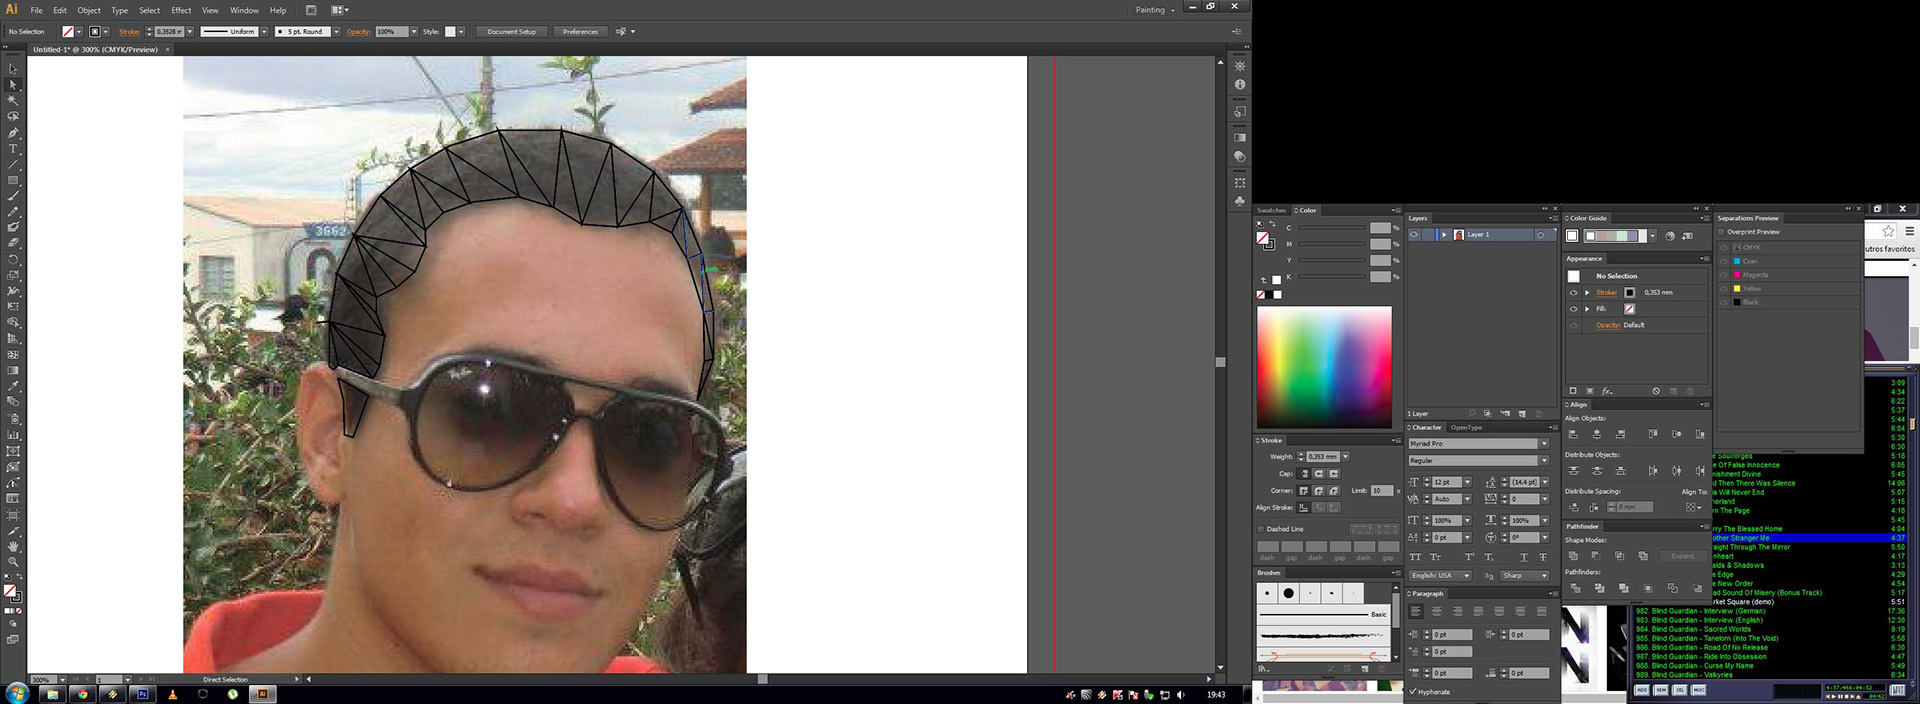Select the Pen tool
This screenshot has width=1920, height=704.
coord(13,133)
